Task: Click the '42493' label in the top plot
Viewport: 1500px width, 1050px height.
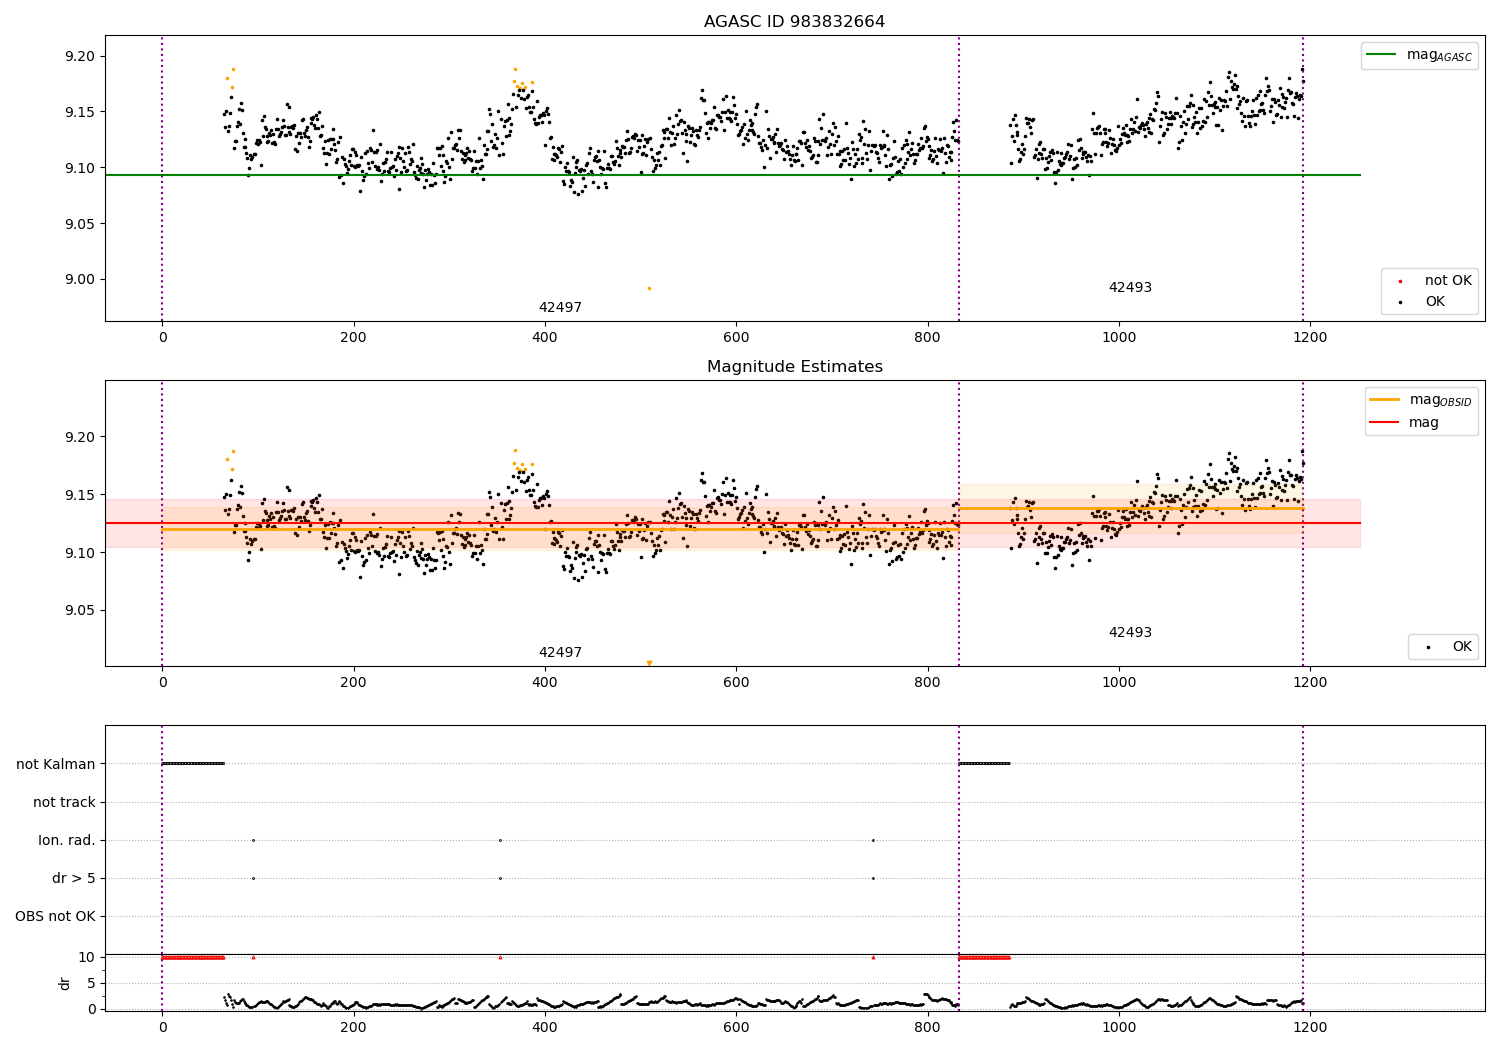Action: (1130, 288)
